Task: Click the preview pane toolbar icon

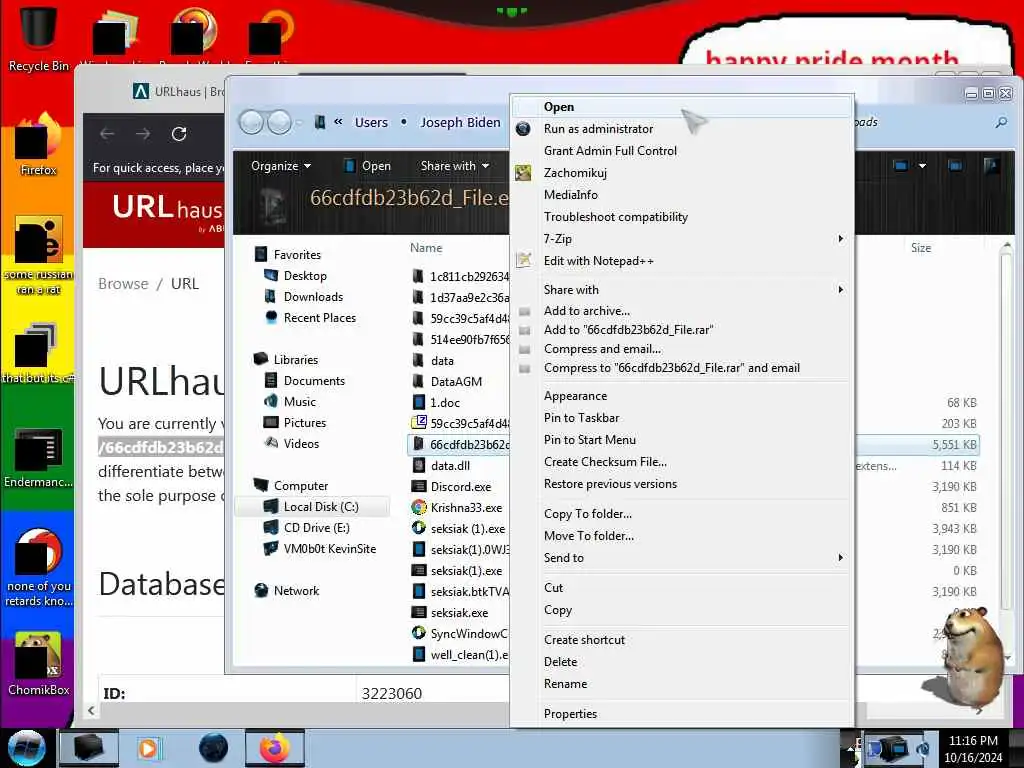Action: point(955,166)
